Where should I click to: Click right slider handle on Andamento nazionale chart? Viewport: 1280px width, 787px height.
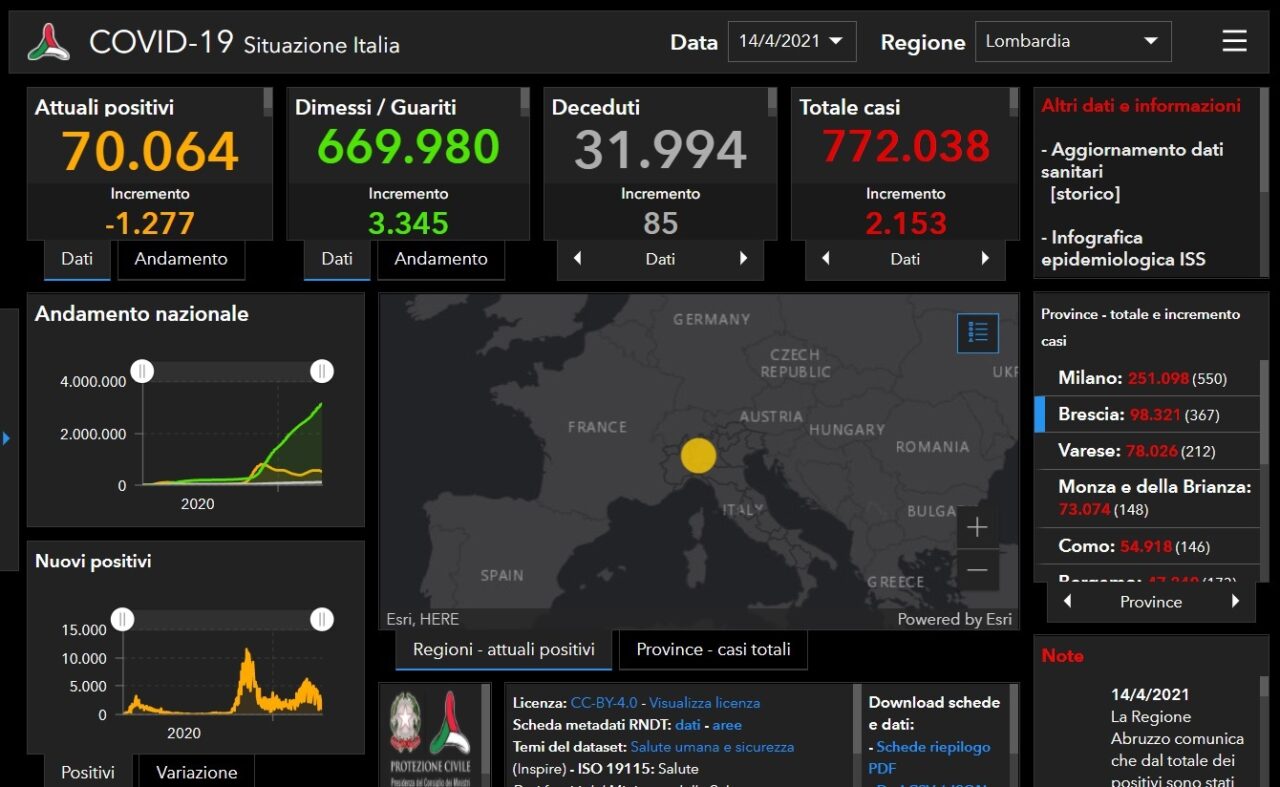point(321,372)
